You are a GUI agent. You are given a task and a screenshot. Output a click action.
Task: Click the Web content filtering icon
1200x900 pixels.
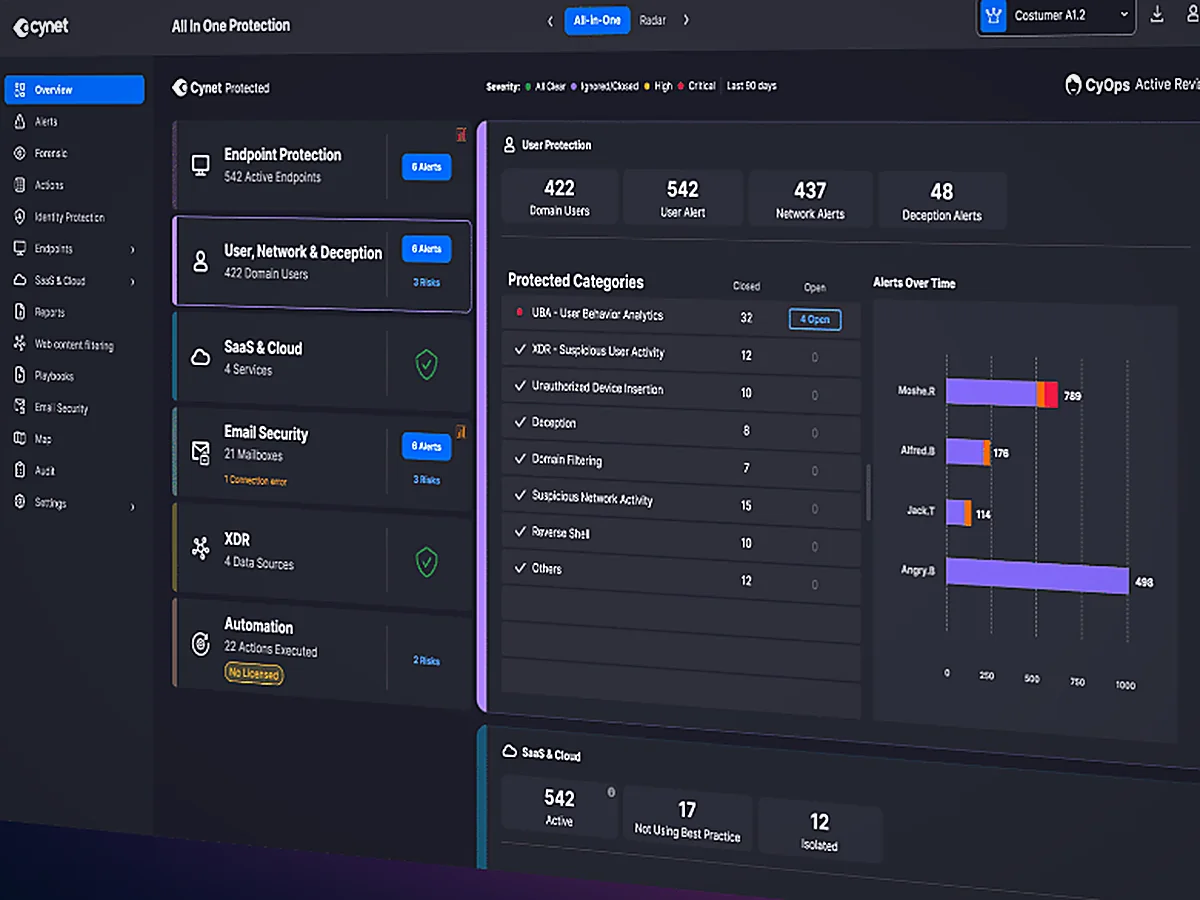coord(19,344)
